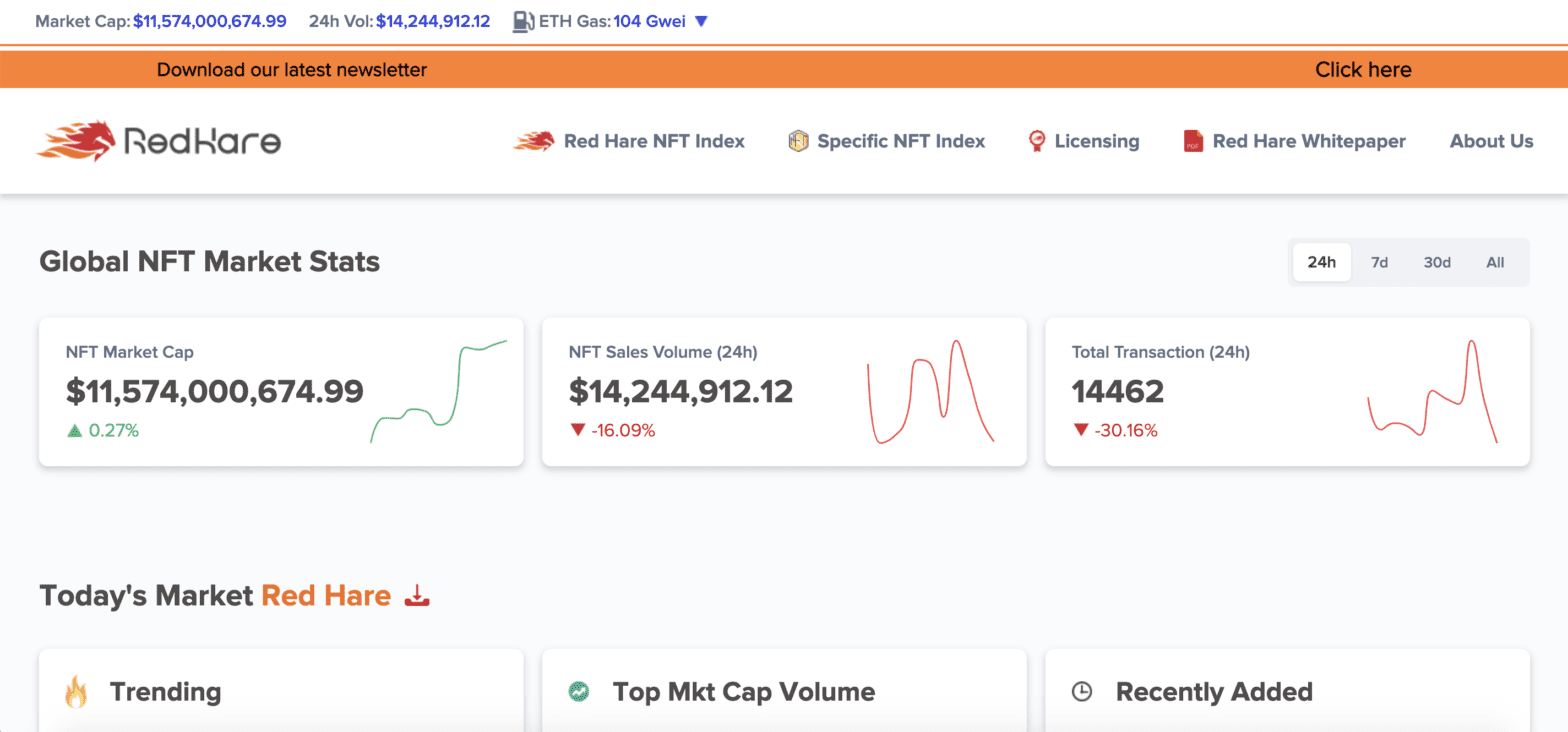Click the Top Mkt Cap Volume chart icon
Screen dimensions: 1568x732
577,691
